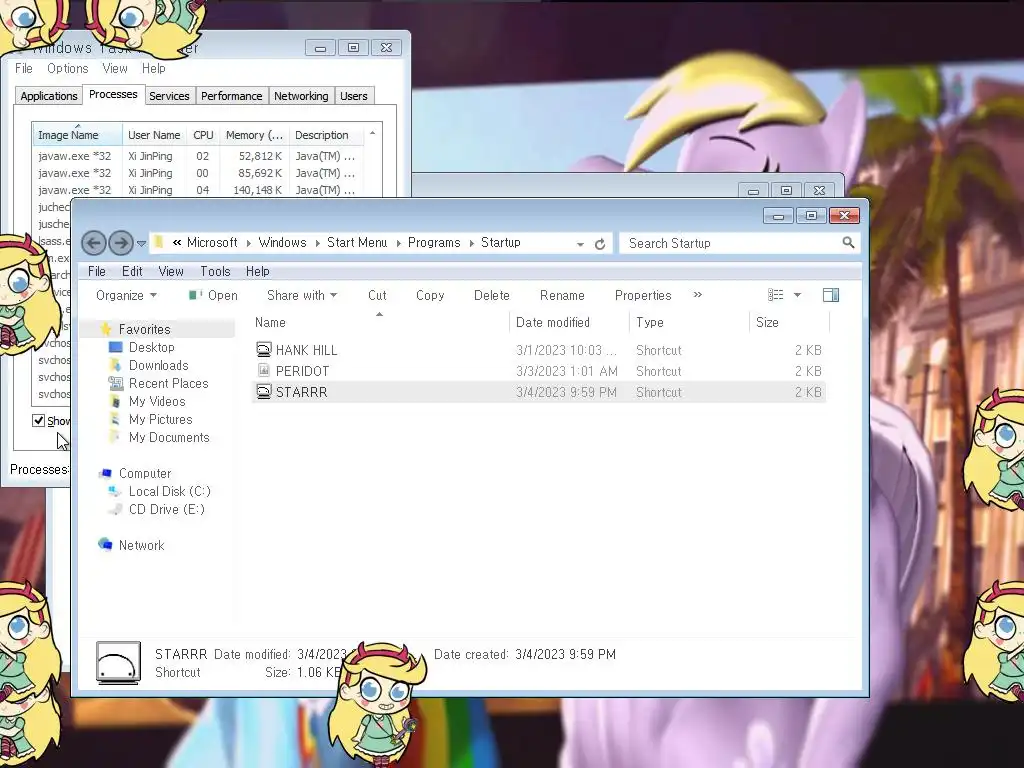Open Desktop in the navigation pane

152,347
